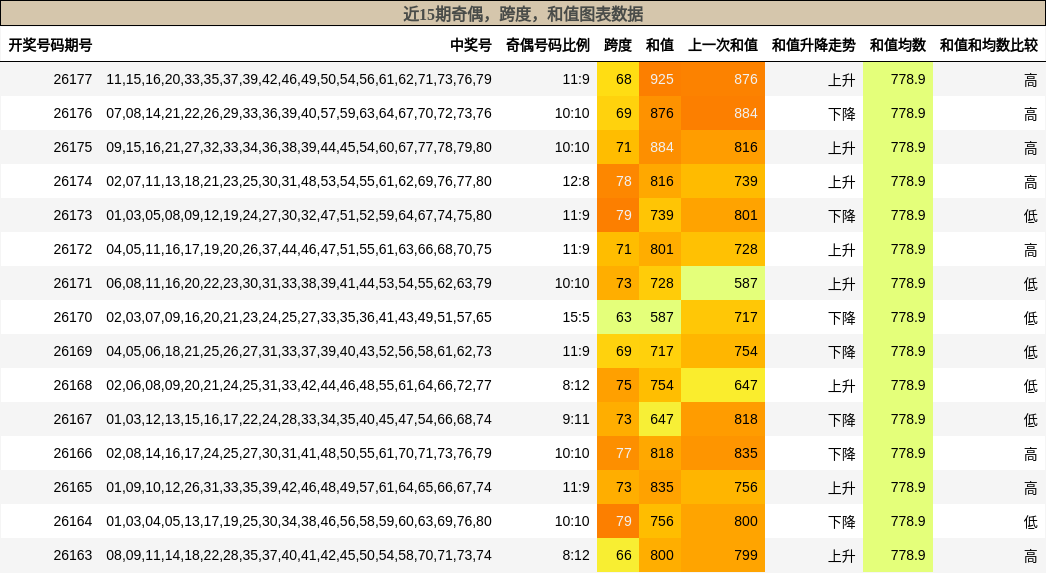
Task: Select issue number 26163
Action: 73,556
